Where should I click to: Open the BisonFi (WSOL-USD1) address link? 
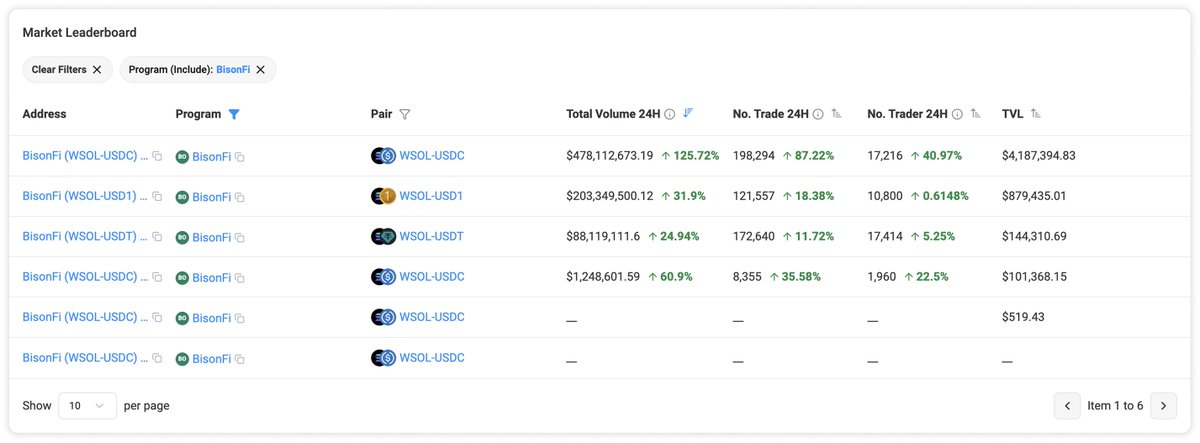pyautogui.click(x=85, y=196)
